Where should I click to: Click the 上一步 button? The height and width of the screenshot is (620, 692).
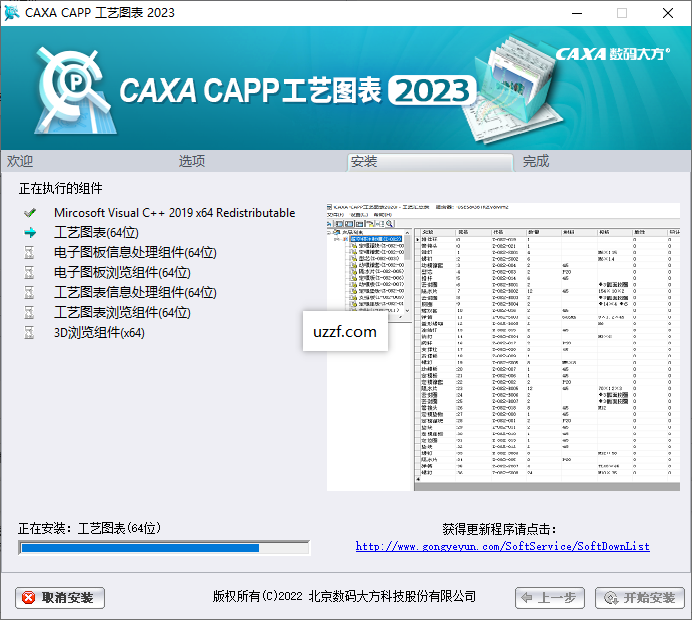click(x=549, y=598)
